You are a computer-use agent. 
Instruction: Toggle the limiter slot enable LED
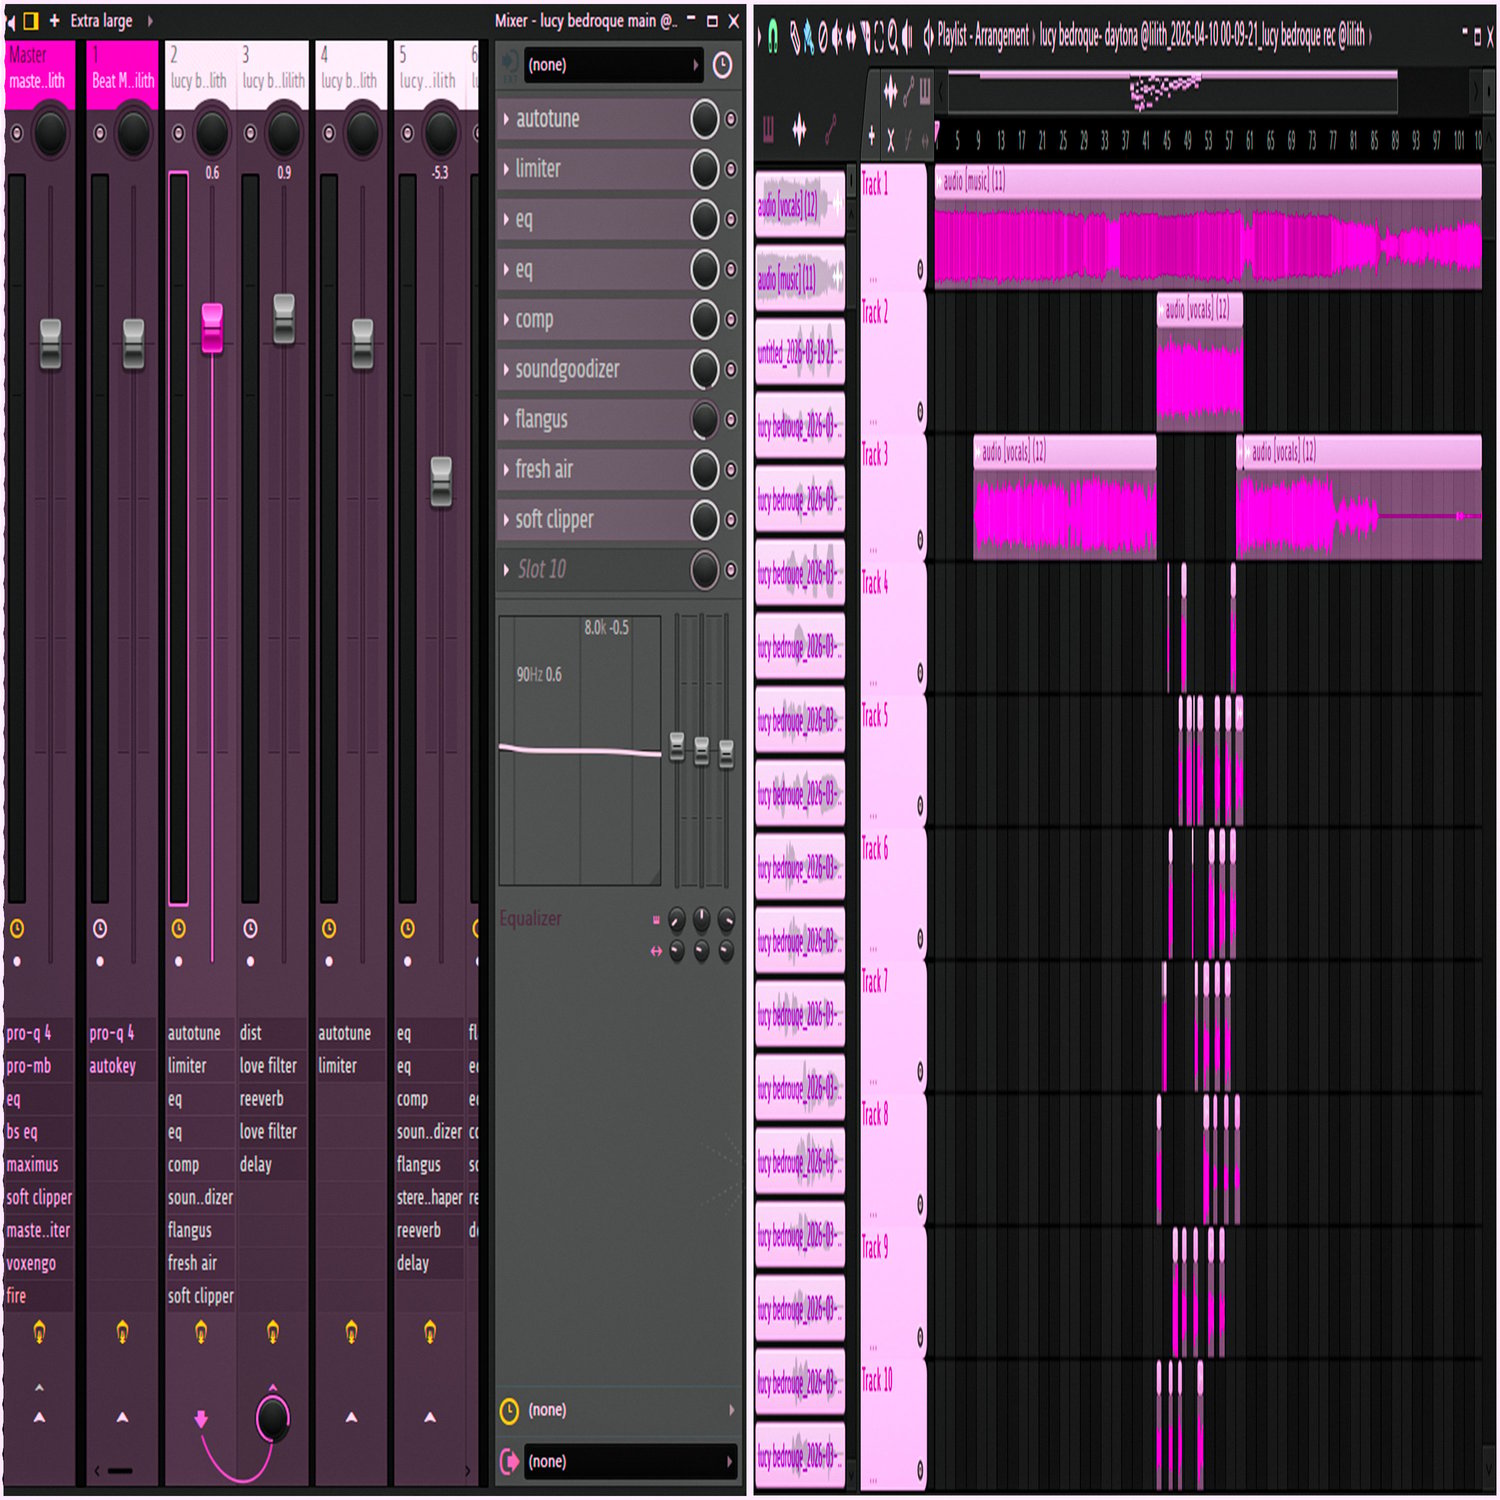[x=731, y=169]
